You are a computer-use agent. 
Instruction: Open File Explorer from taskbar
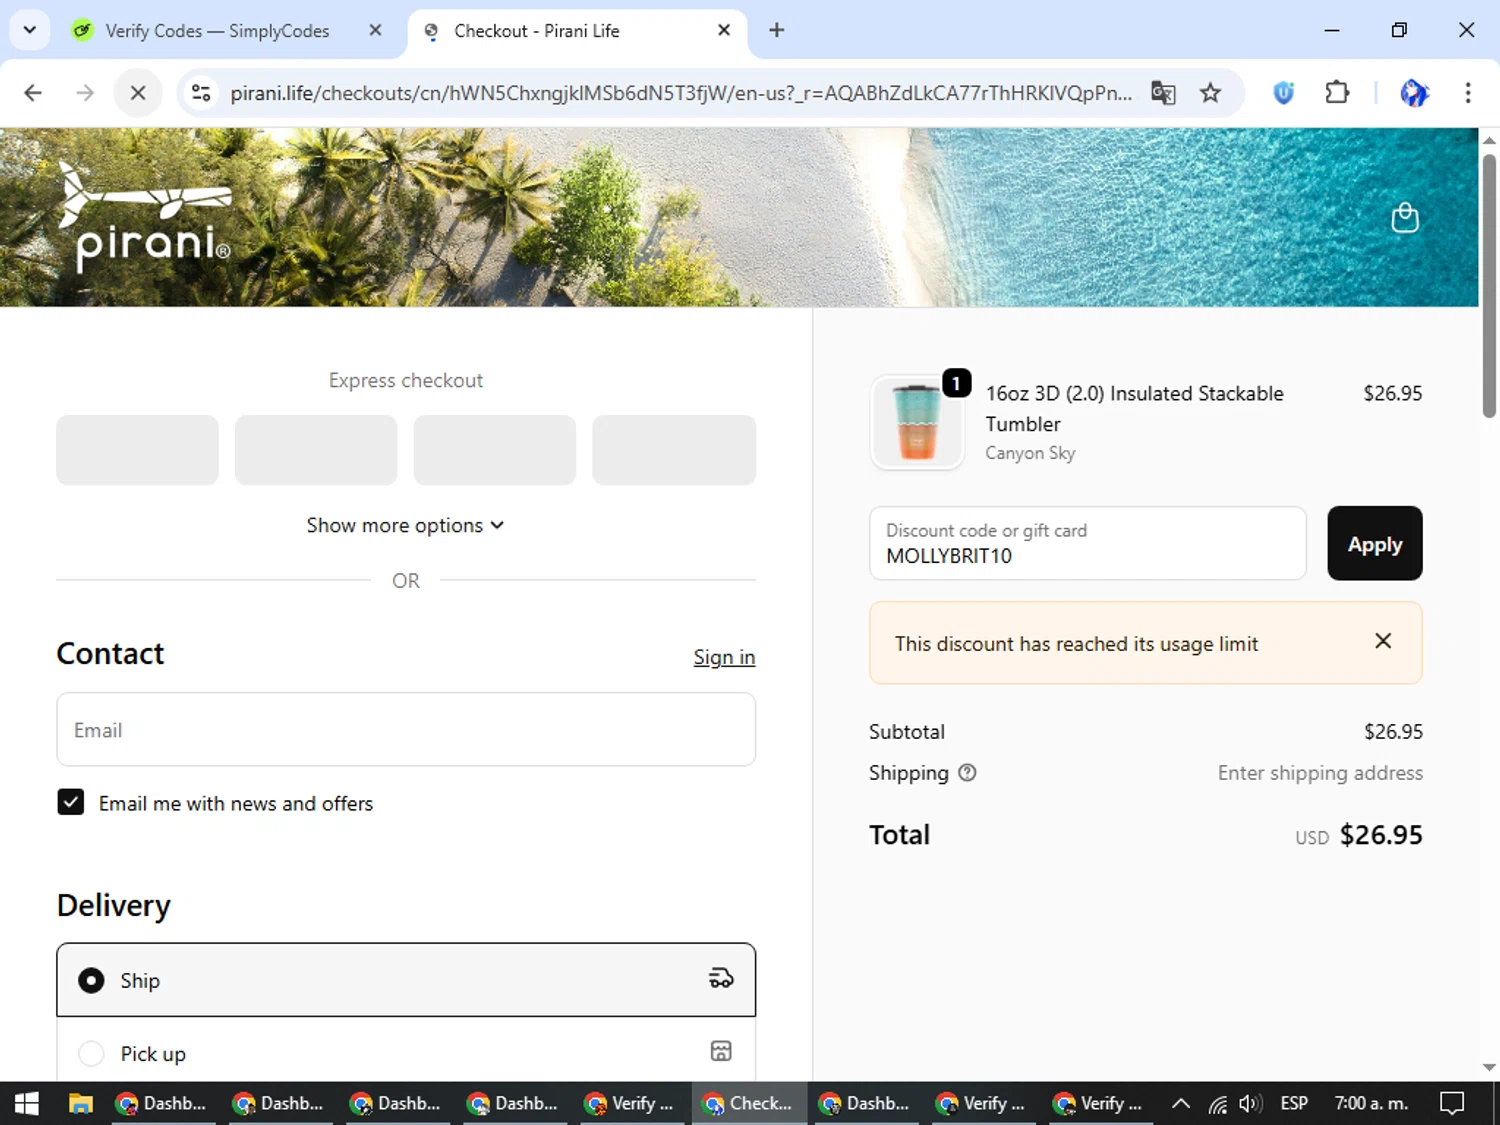pyautogui.click(x=81, y=1103)
